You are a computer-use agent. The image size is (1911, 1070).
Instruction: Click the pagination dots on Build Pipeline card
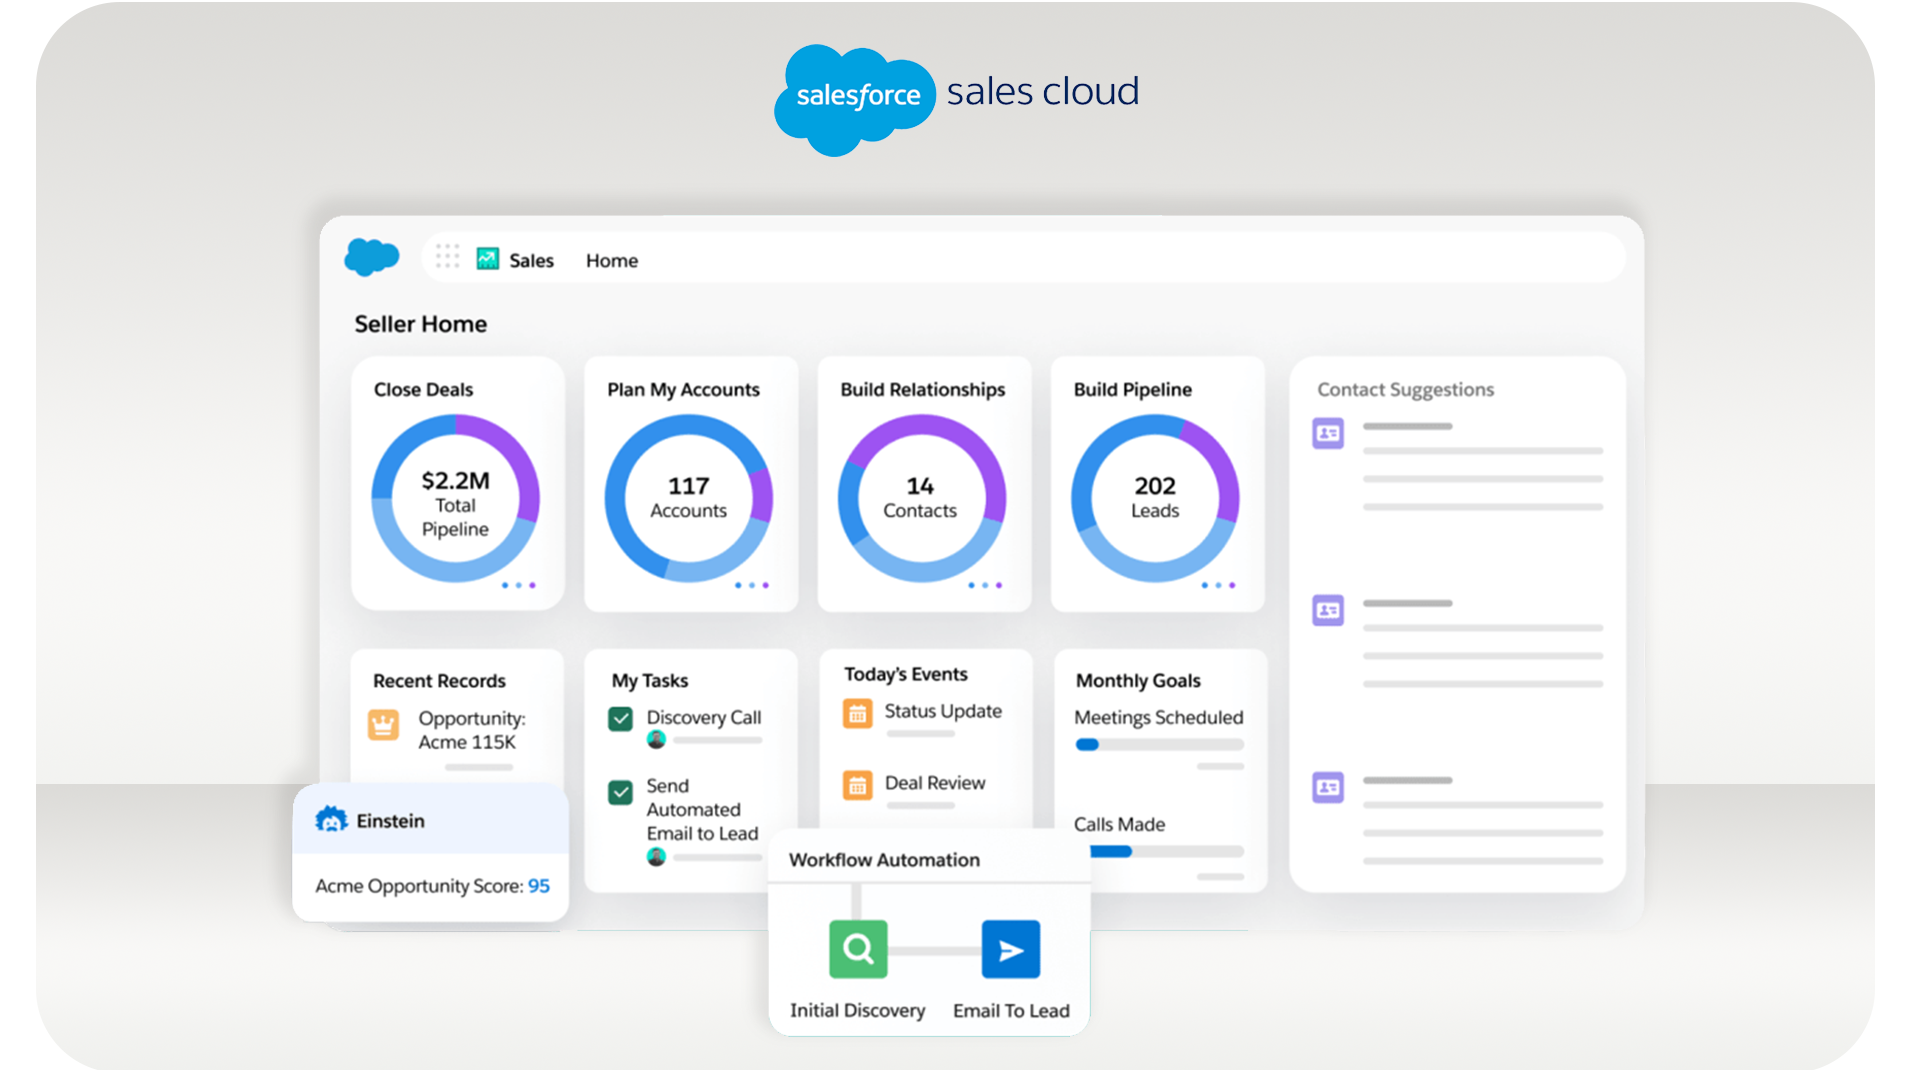[1218, 585]
